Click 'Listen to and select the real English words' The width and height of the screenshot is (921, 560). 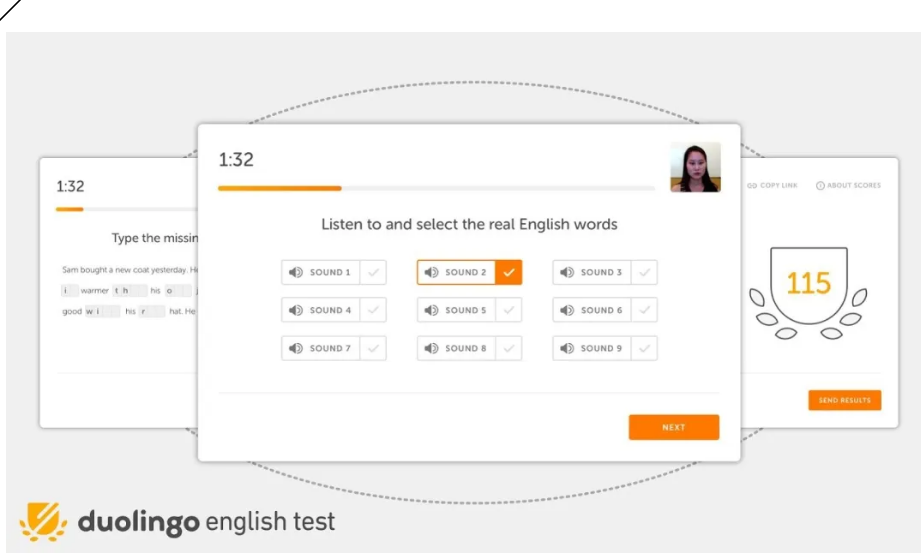[x=469, y=224]
